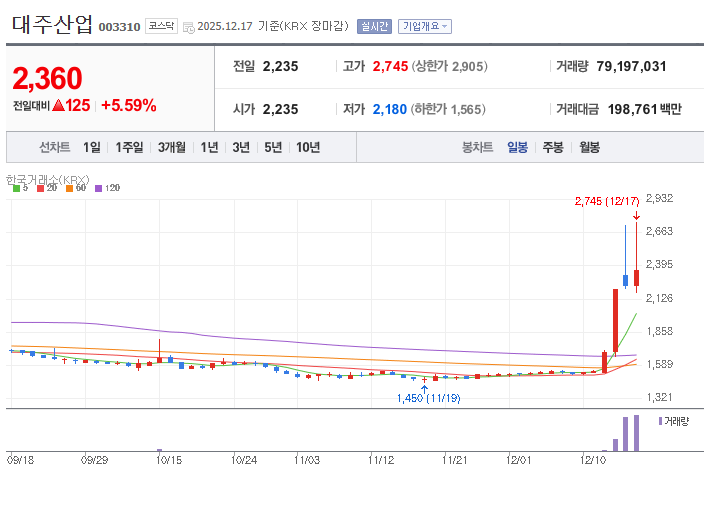Select the 10년 line chart tab
Viewport: 704px width, 508px height.
pyautogui.click(x=308, y=147)
